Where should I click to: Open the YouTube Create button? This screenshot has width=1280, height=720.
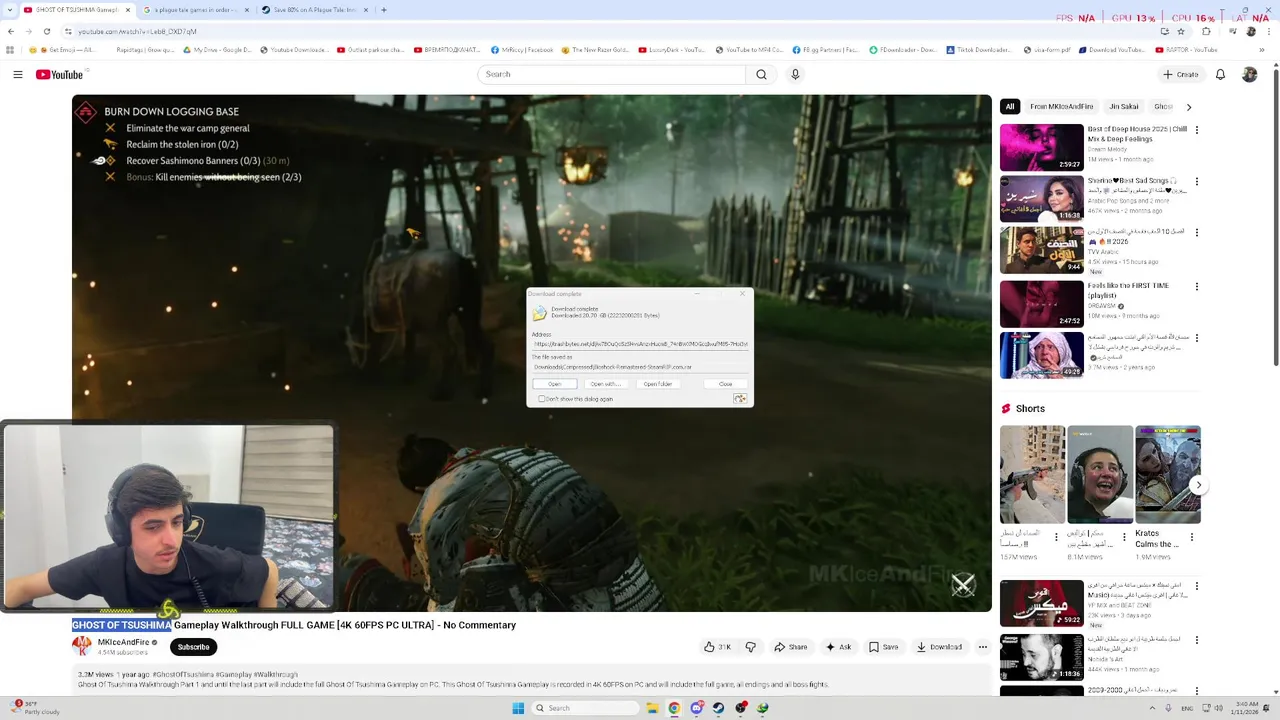click(1180, 74)
